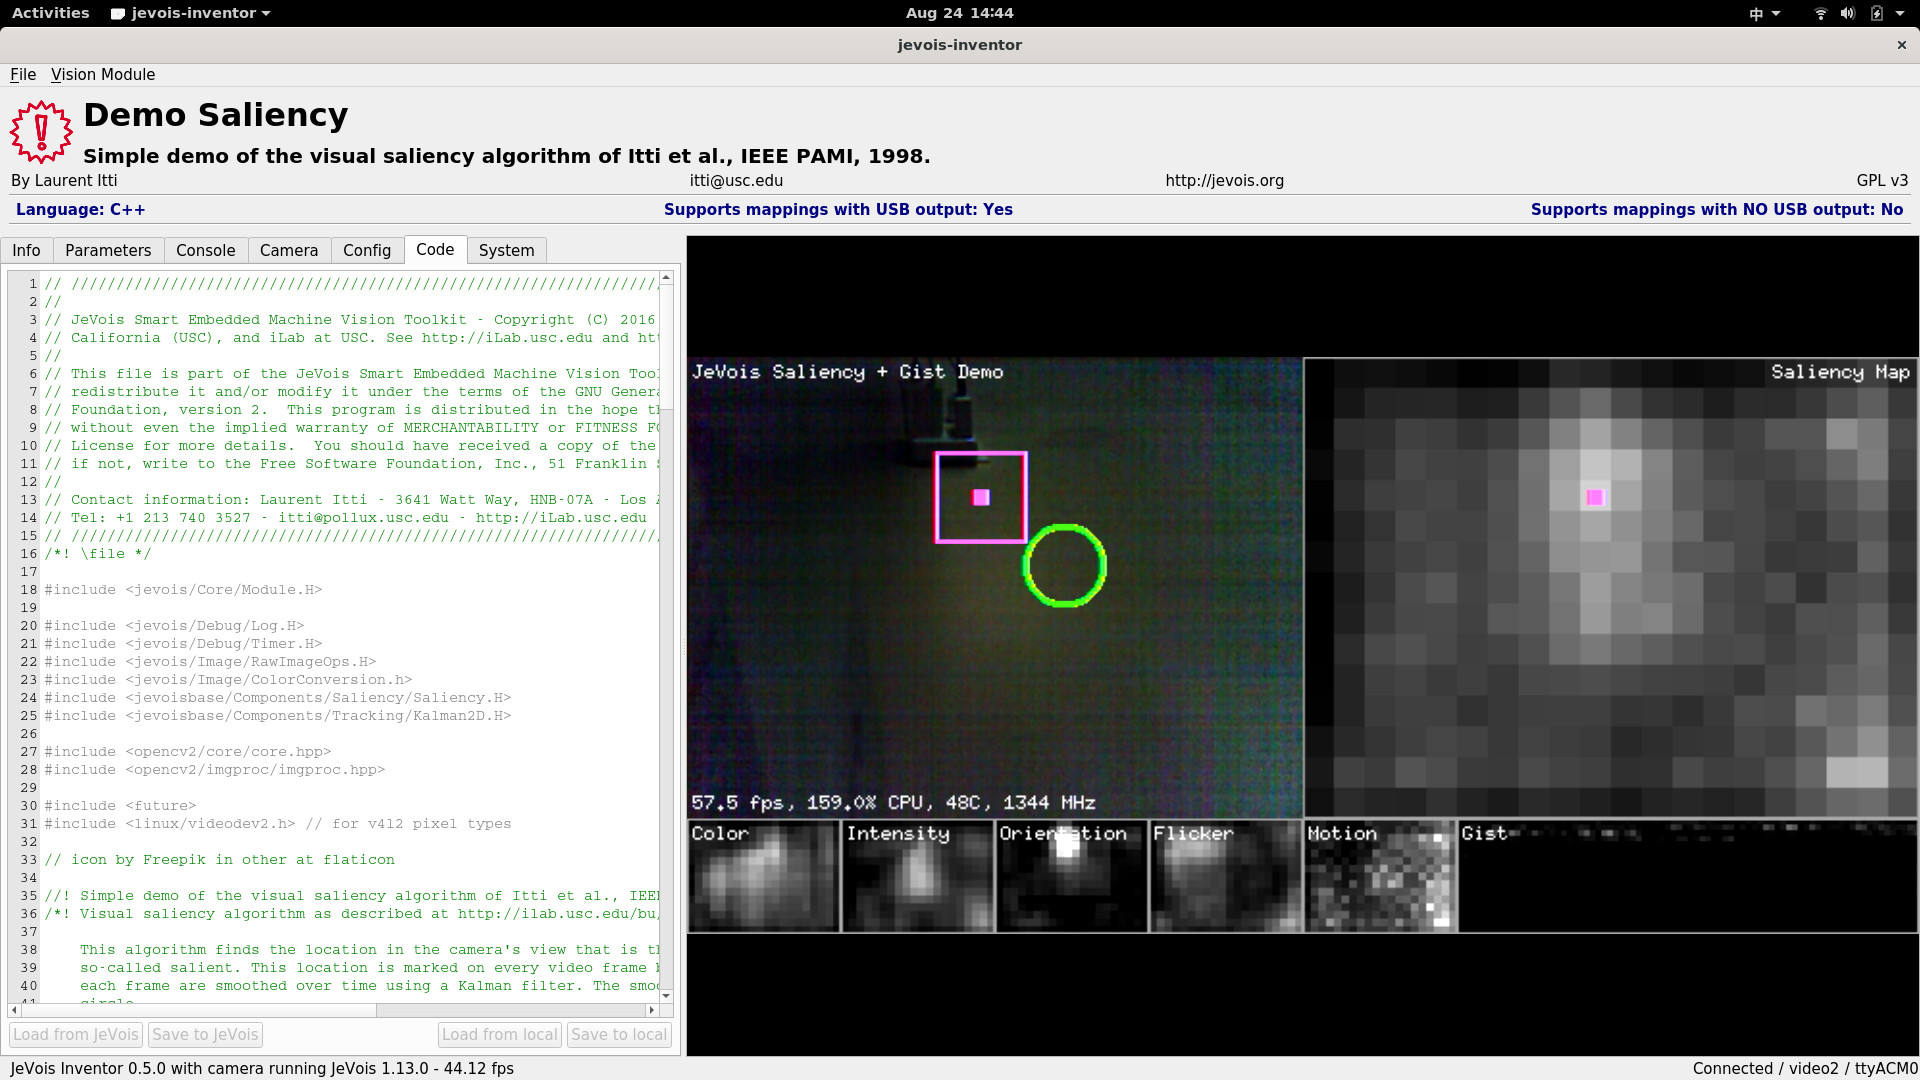Open the network status icon in top bar
The height and width of the screenshot is (1080, 1920).
1820,13
